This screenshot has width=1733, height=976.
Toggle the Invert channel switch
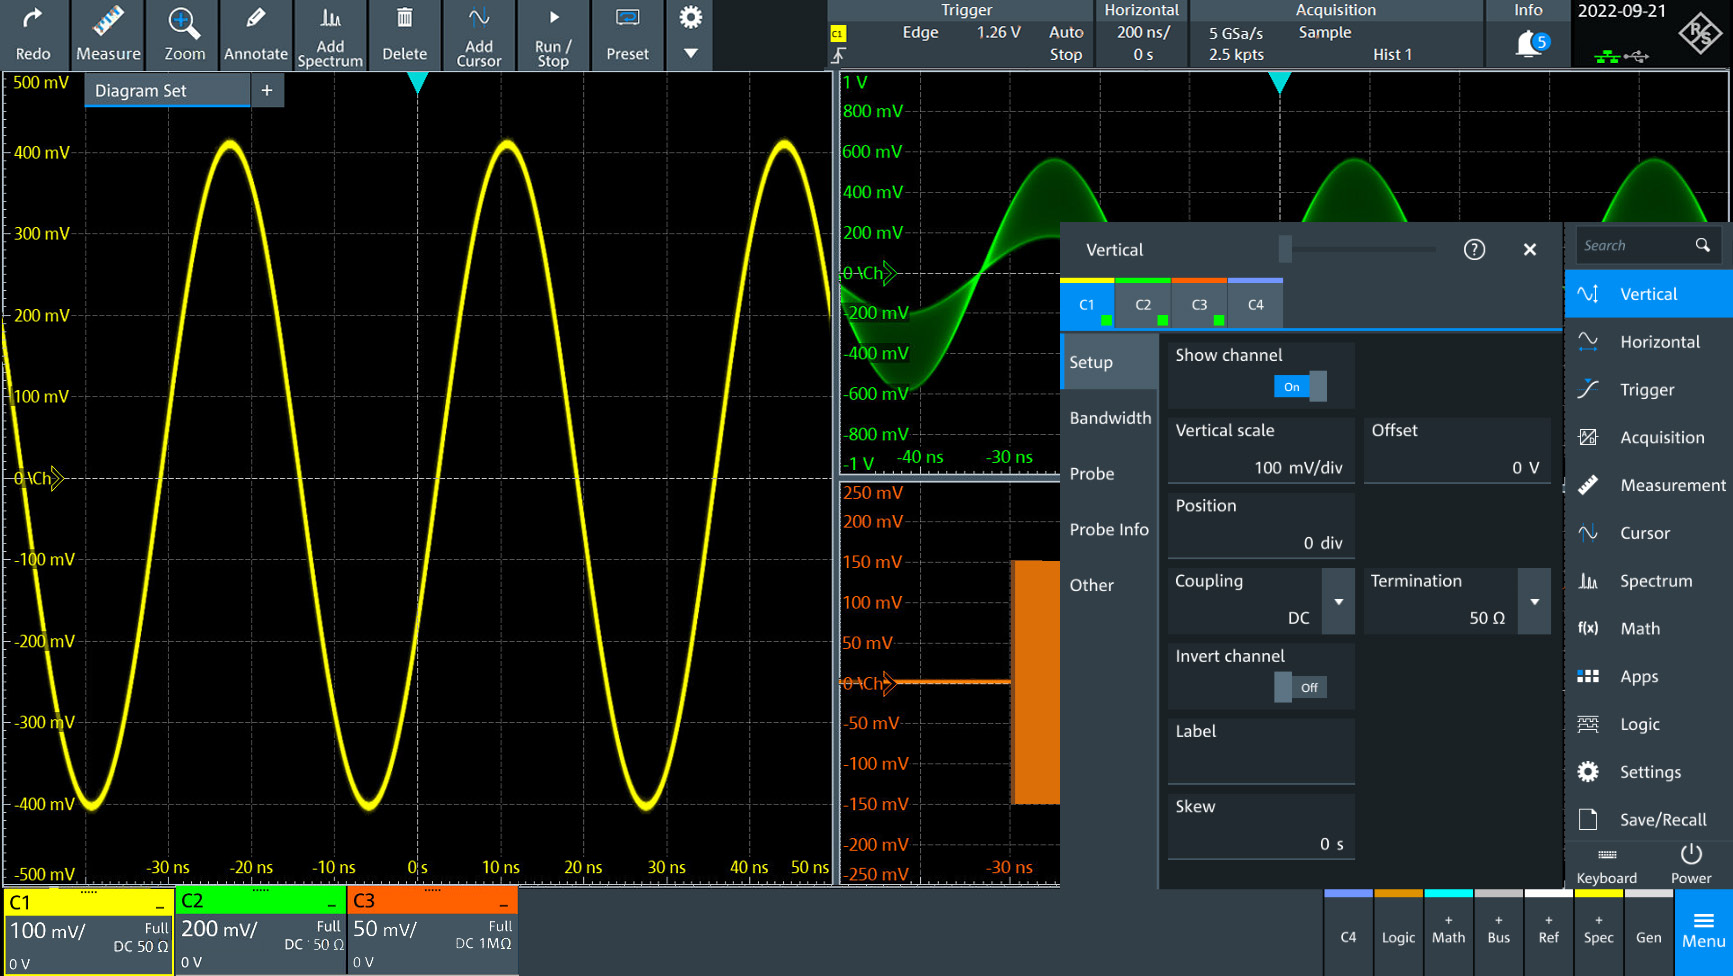1300,687
